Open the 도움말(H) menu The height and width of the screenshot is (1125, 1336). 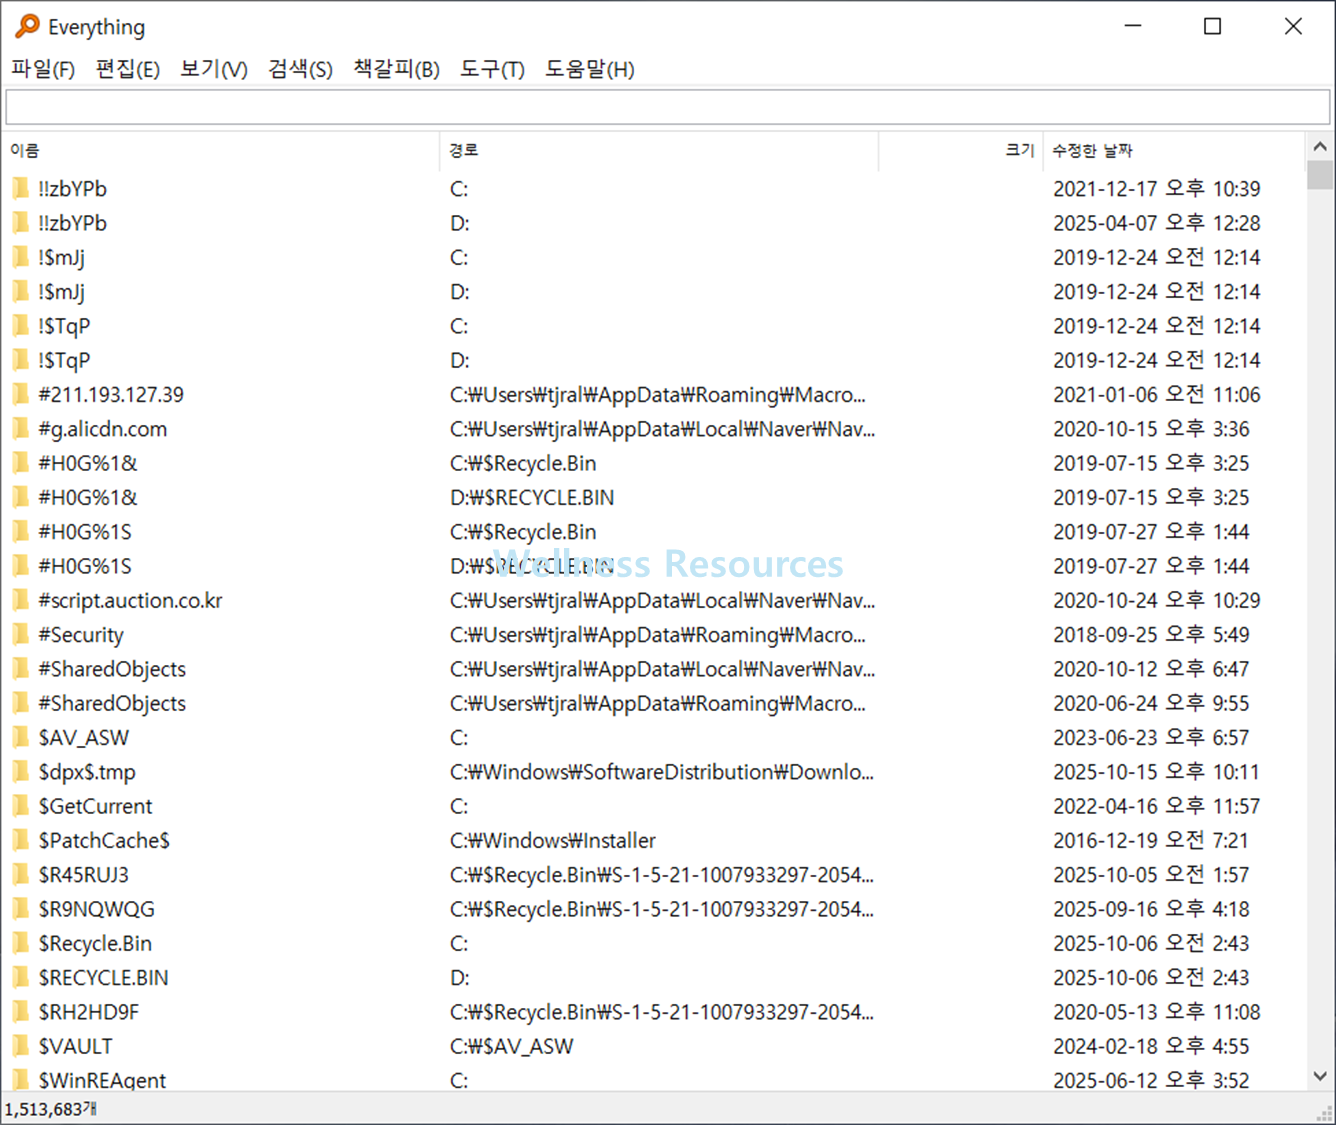click(x=590, y=69)
